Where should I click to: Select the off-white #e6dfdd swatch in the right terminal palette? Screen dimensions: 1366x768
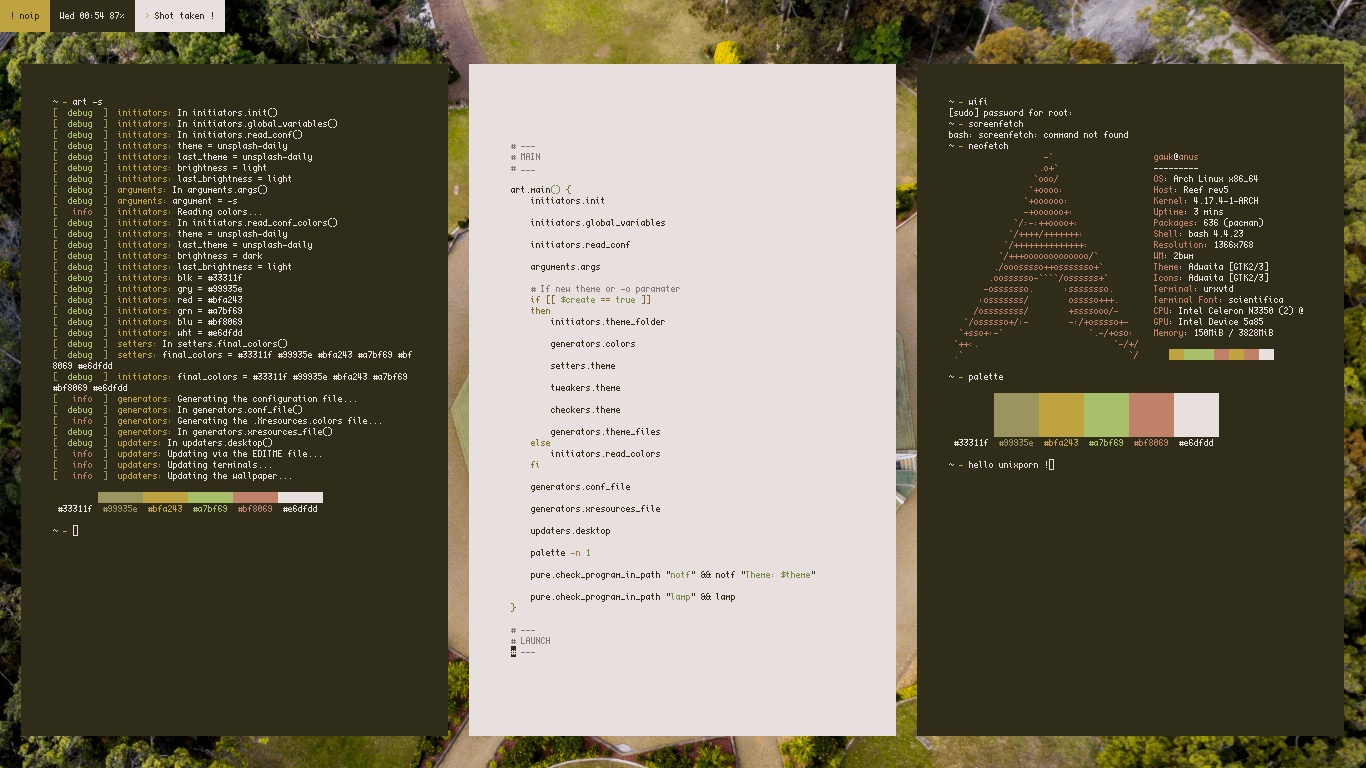pyautogui.click(x=1196, y=415)
